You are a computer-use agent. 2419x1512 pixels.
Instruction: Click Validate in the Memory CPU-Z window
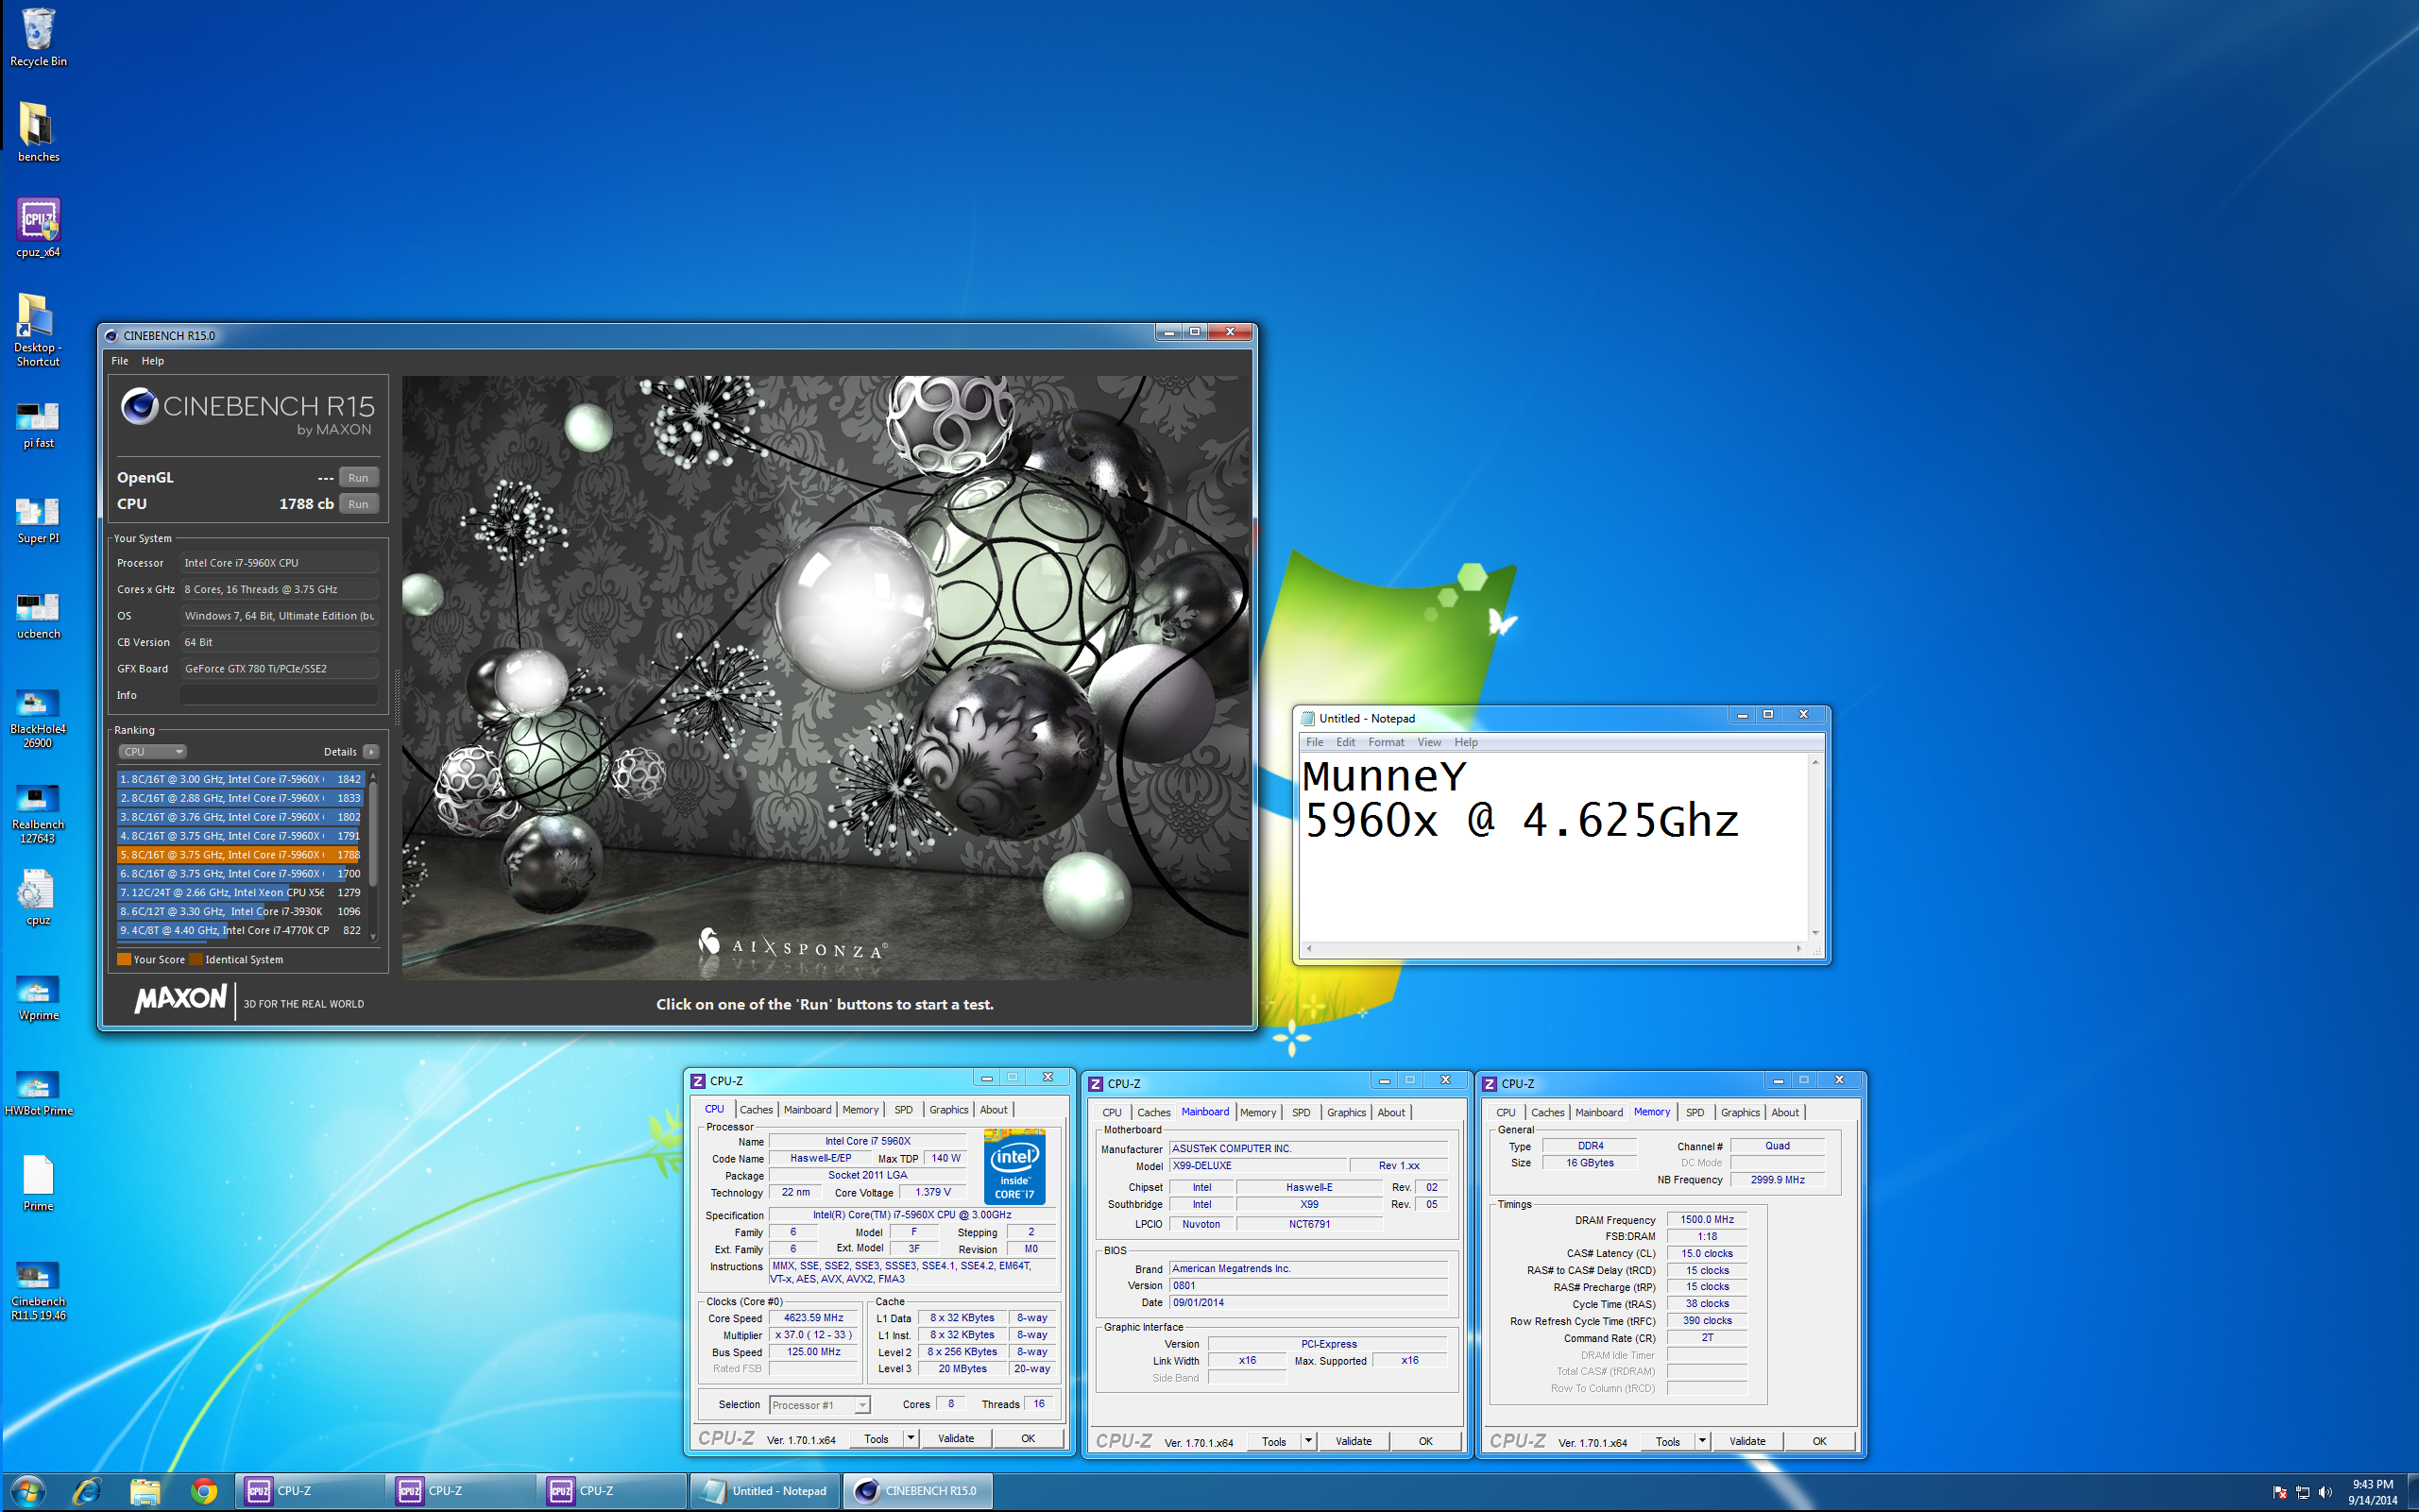[1747, 1441]
